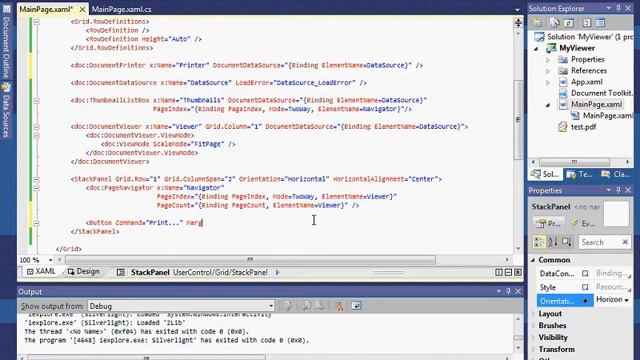Screen dimensions: 640x360
Task: Collapse the Grid.RowDefinitions code block
Action: [36, 22]
